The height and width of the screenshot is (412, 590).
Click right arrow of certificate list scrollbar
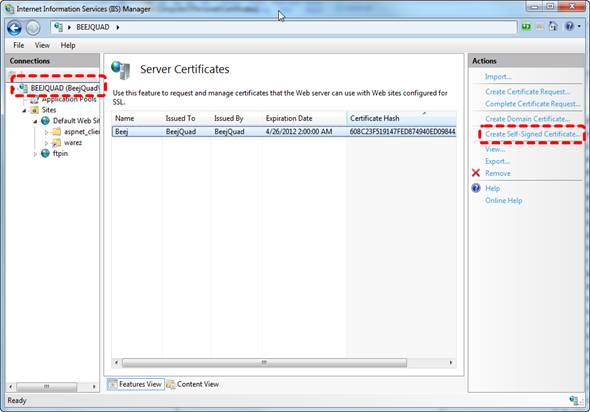451,362
